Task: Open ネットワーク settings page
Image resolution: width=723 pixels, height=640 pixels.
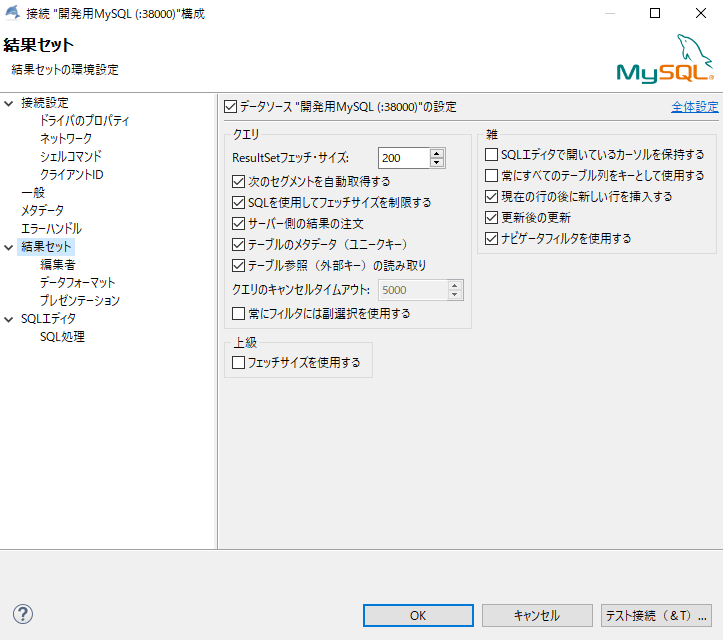Action: coord(65,139)
